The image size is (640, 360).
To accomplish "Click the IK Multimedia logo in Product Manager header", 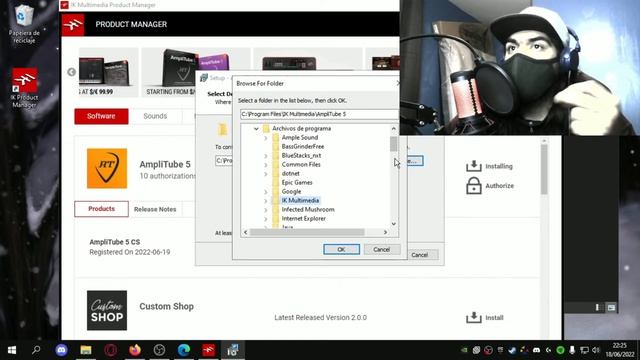I will pos(73,24).
